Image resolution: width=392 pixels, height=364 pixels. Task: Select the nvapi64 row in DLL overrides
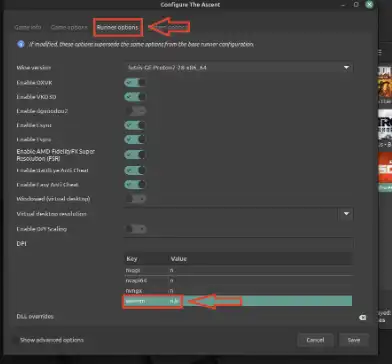click(238, 281)
